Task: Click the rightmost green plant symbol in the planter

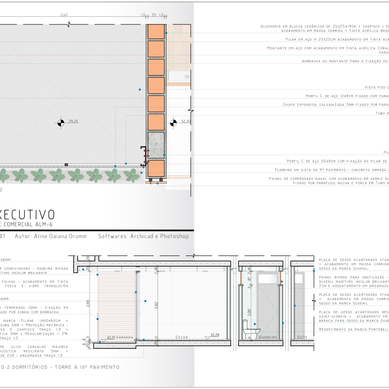Action: pyautogui.click(x=132, y=175)
